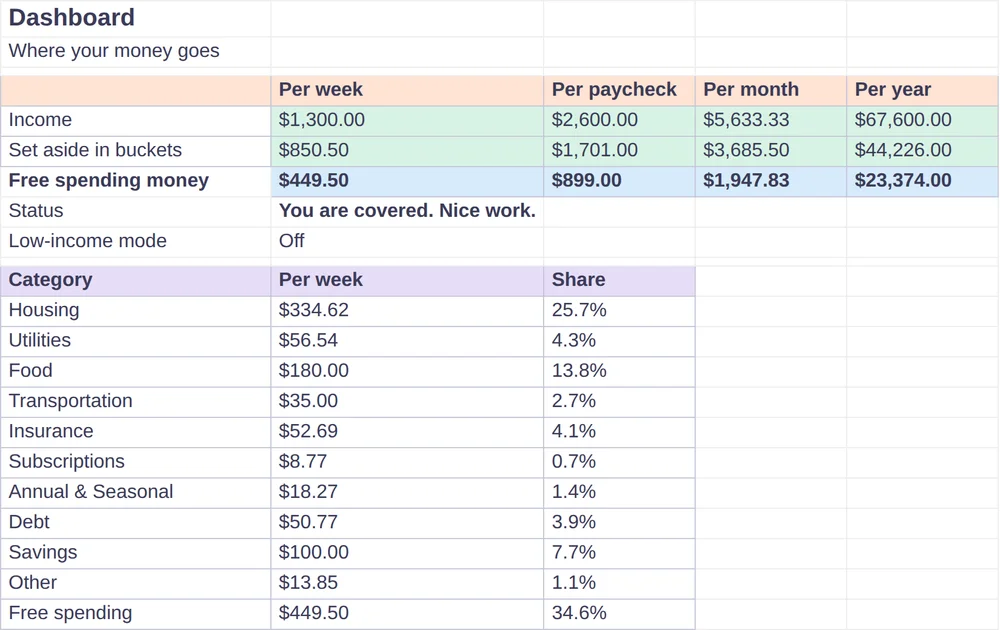
Task: Select the Dashboard title cell
Action: coord(135,18)
